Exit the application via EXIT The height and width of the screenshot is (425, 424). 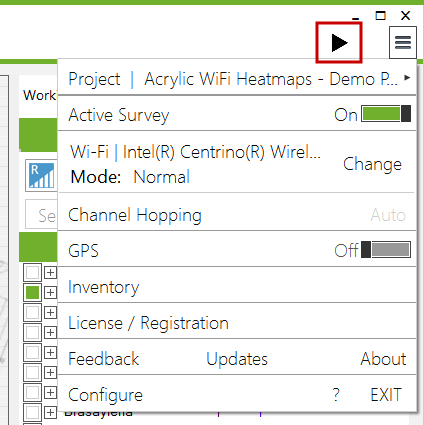[386, 395]
